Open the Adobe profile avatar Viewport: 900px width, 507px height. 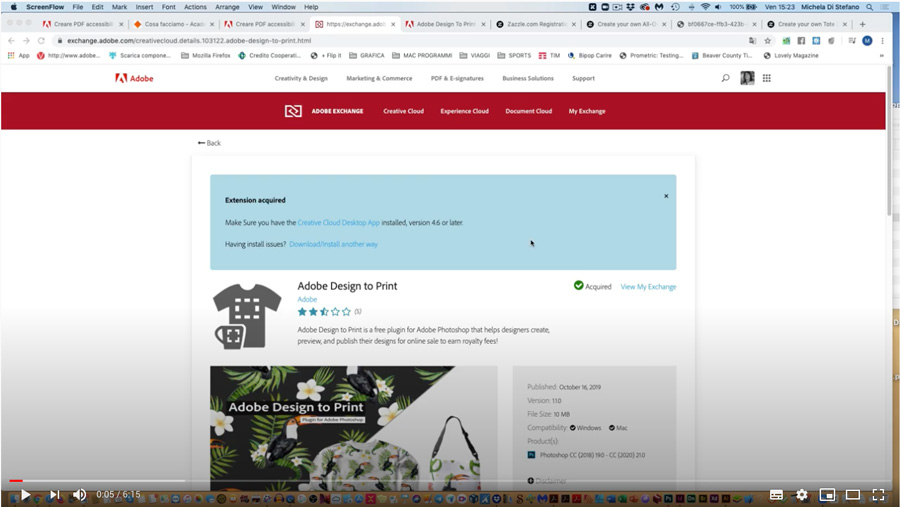(x=747, y=78)
